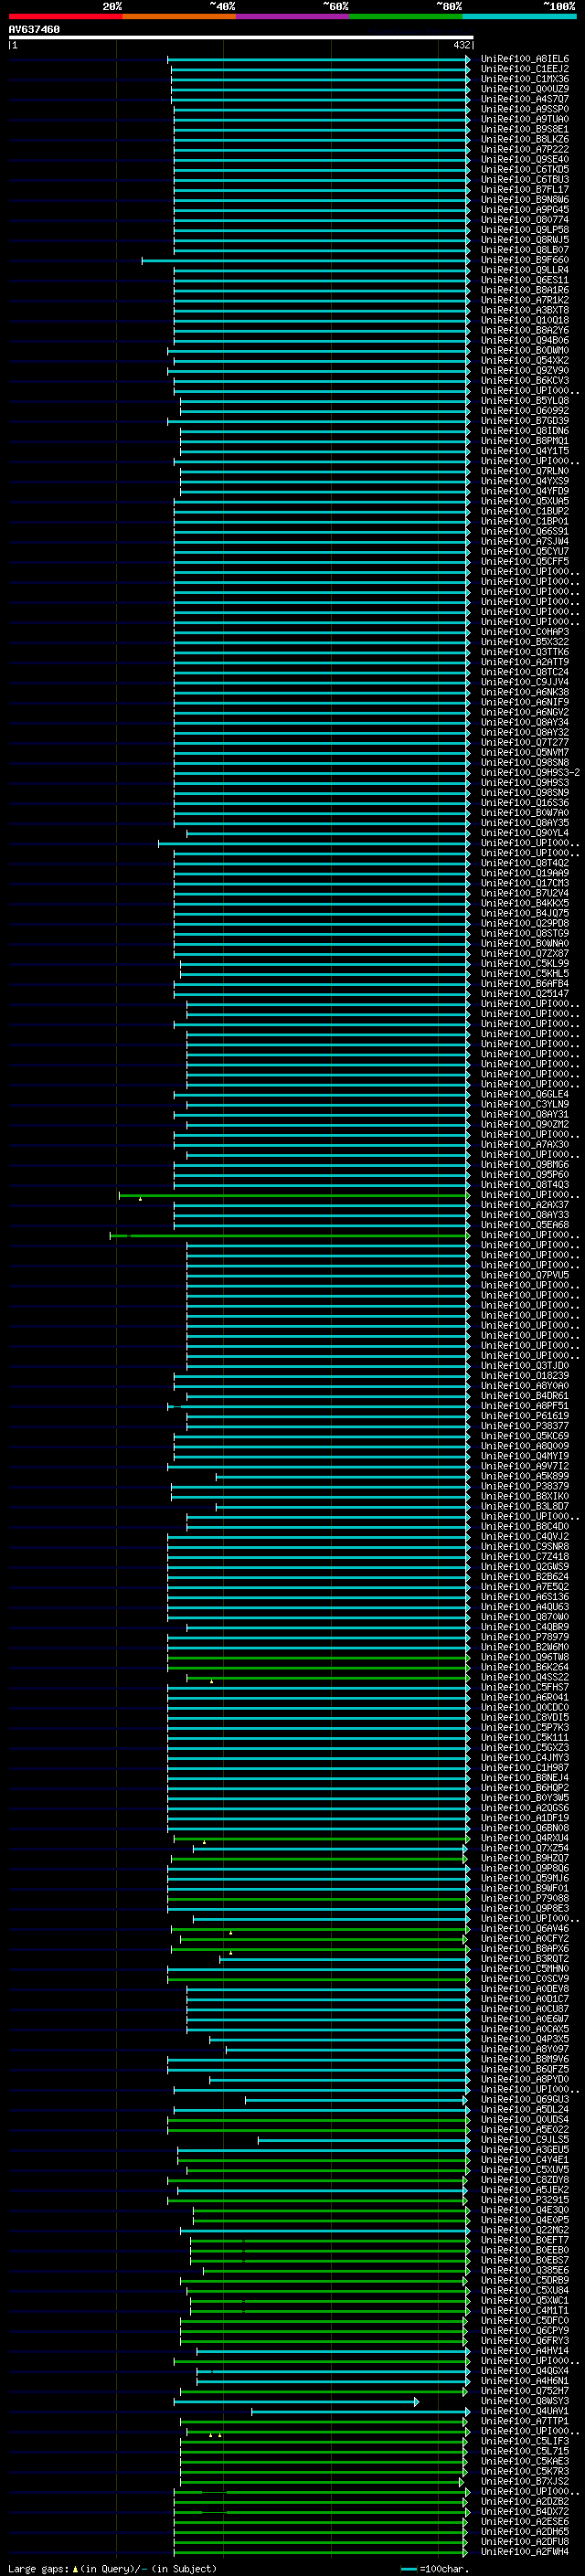585x2576 pixels.
Task: Select hit label UniRef100_Q385E6
Action: [x=524, y=2271]
